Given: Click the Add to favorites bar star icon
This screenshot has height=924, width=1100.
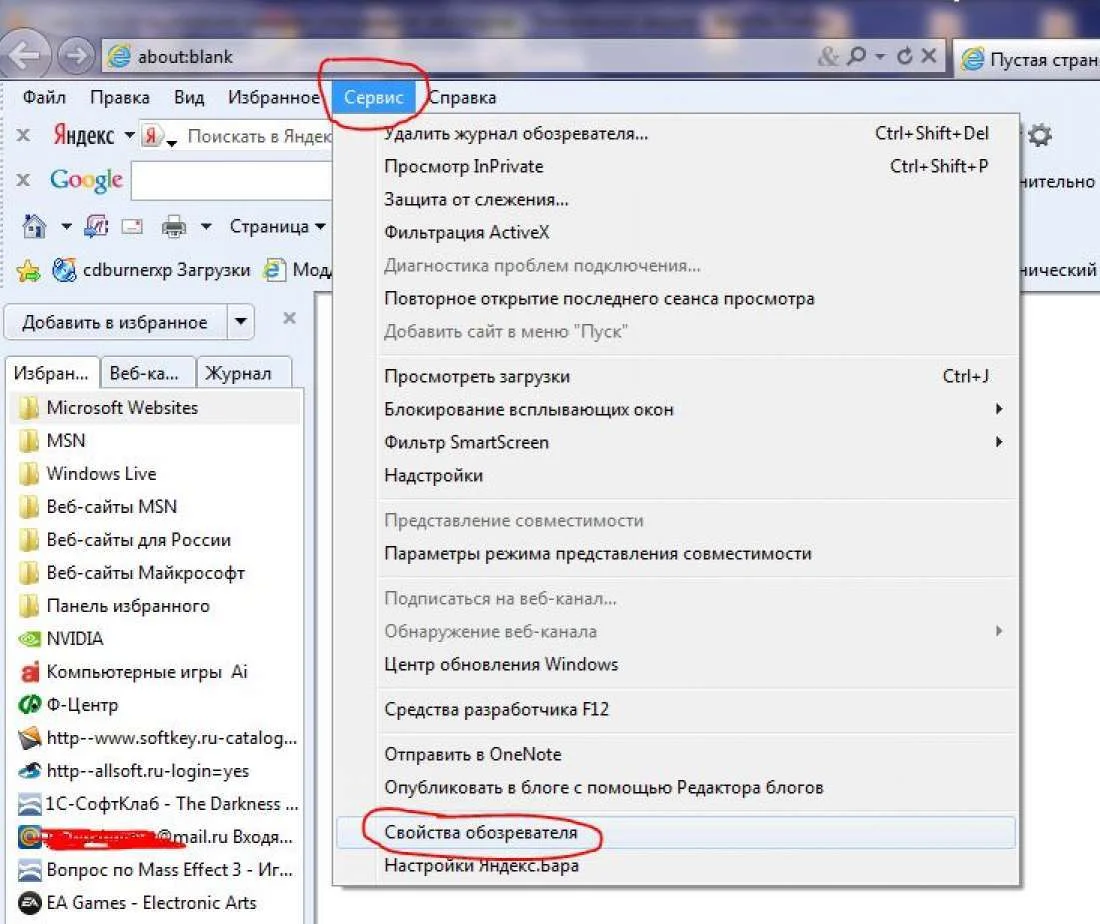Looking at the screenshot, I should pyautogui.click(x=29, y=270).
